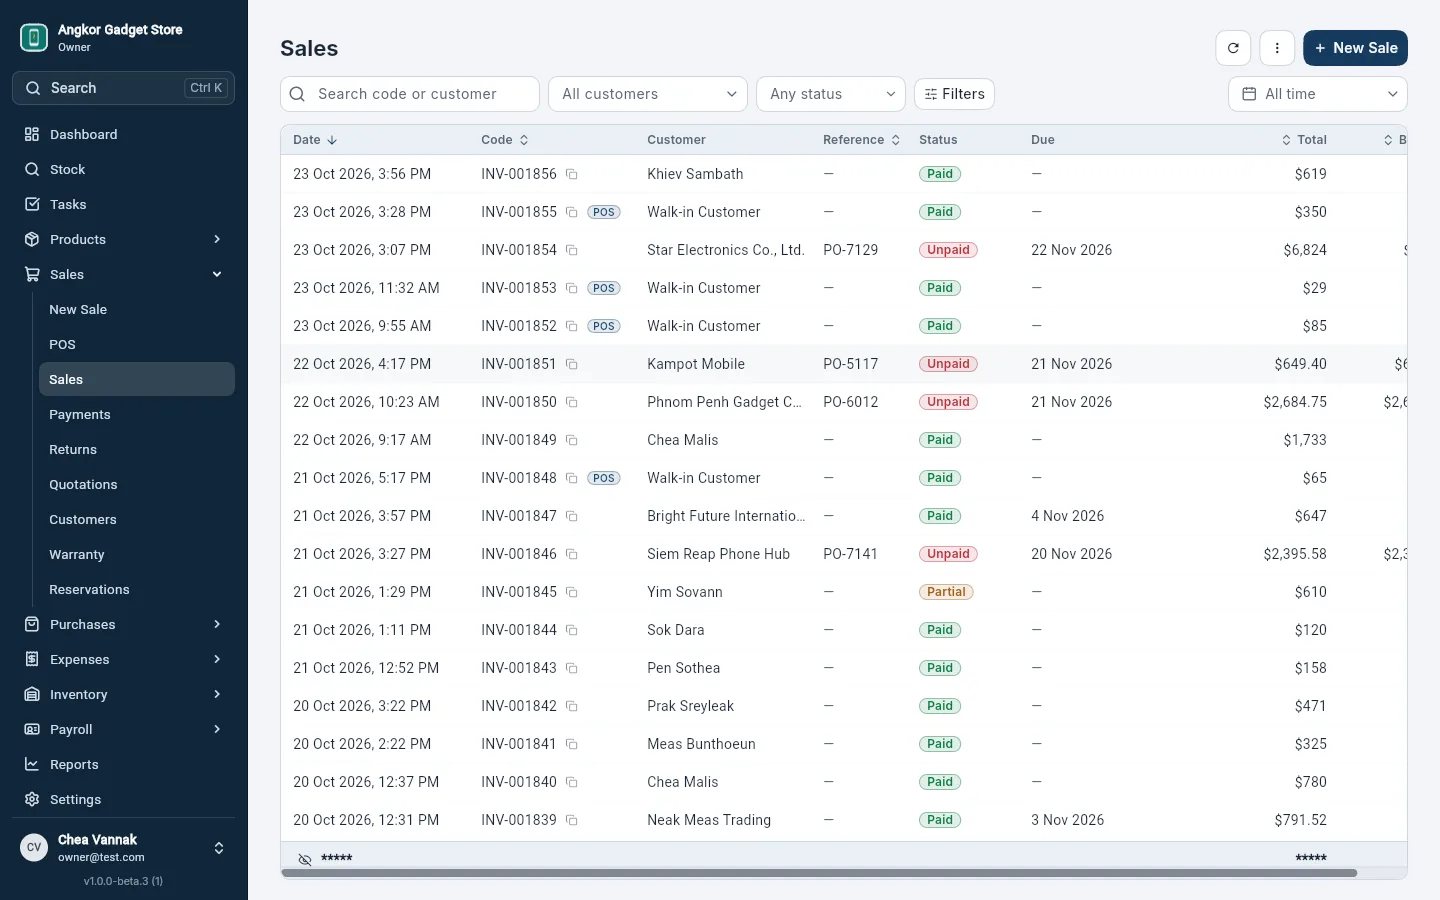Viewport: 1440px width, 900px height.
Task: Open the All time date range dropdown
Action: (x=1318, y=94)
